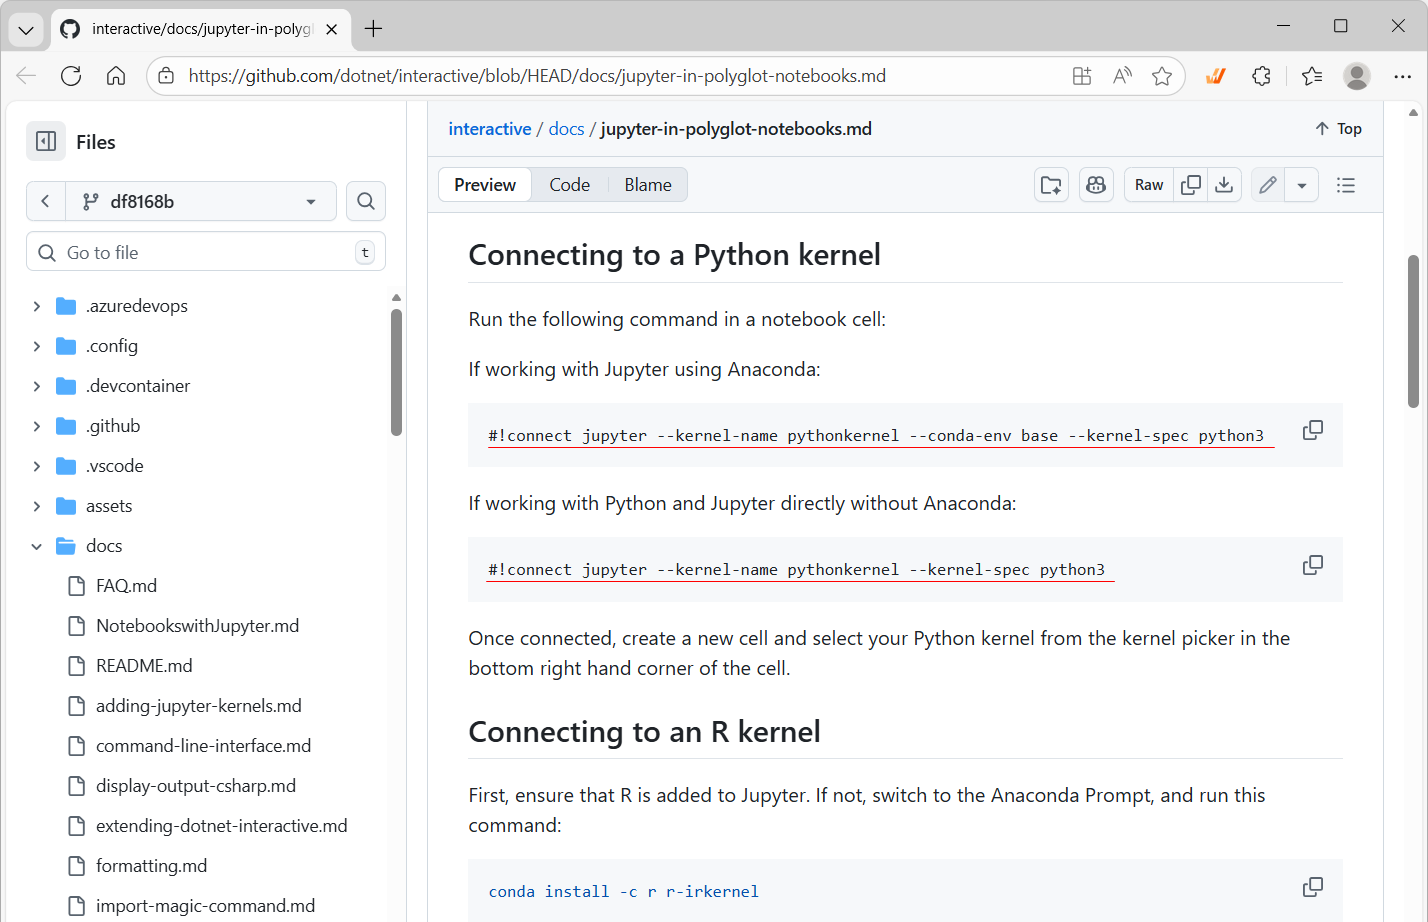Click the browser Back arrow

pos(26,76)
